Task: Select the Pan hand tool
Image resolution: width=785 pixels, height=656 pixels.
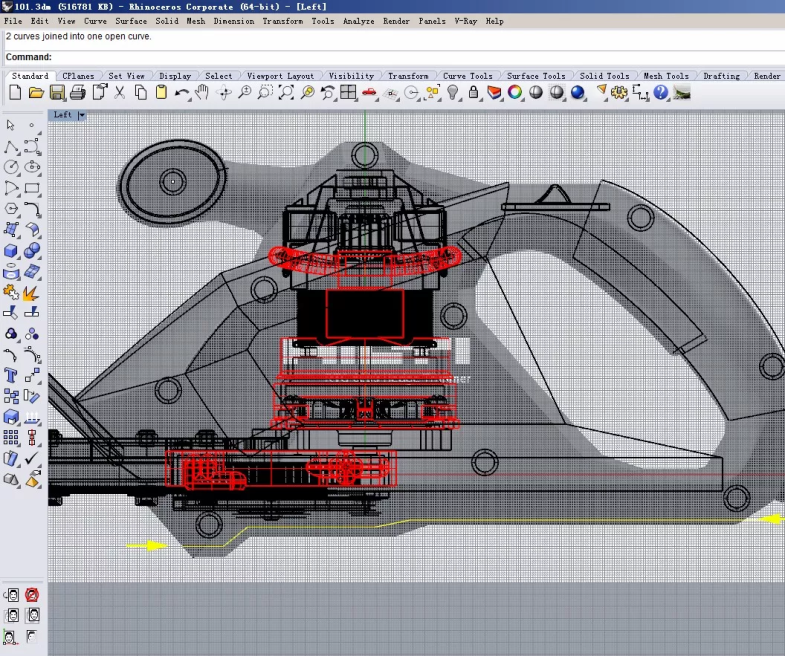Action: [x=202, y=92]
